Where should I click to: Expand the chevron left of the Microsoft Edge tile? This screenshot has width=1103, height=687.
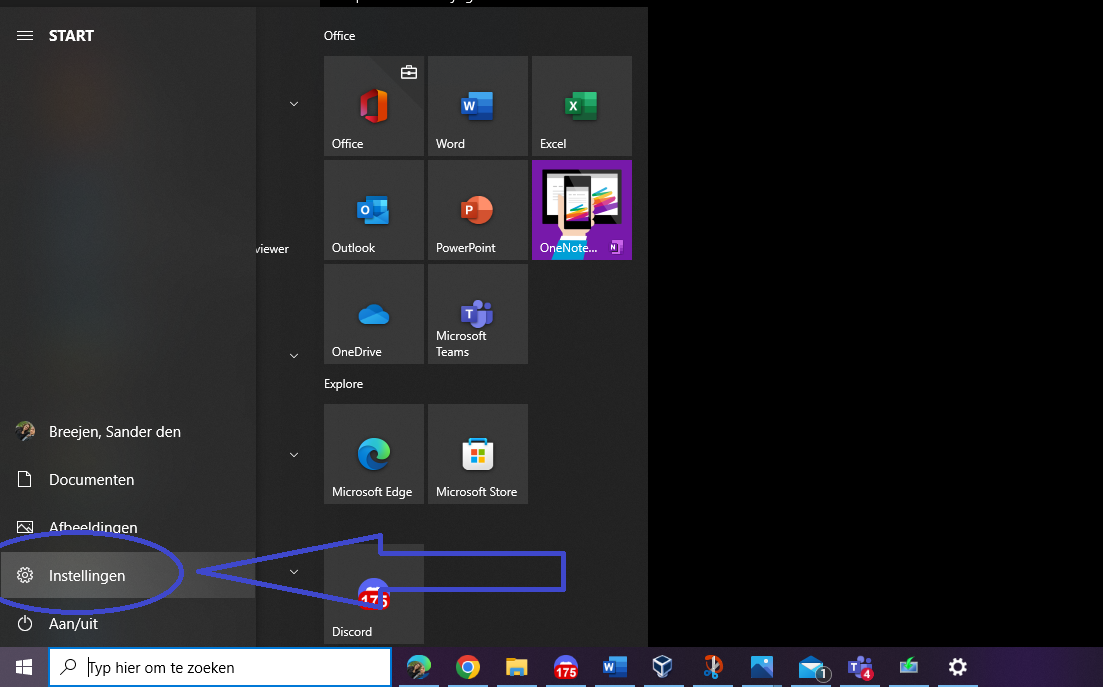tap(294, 455)
